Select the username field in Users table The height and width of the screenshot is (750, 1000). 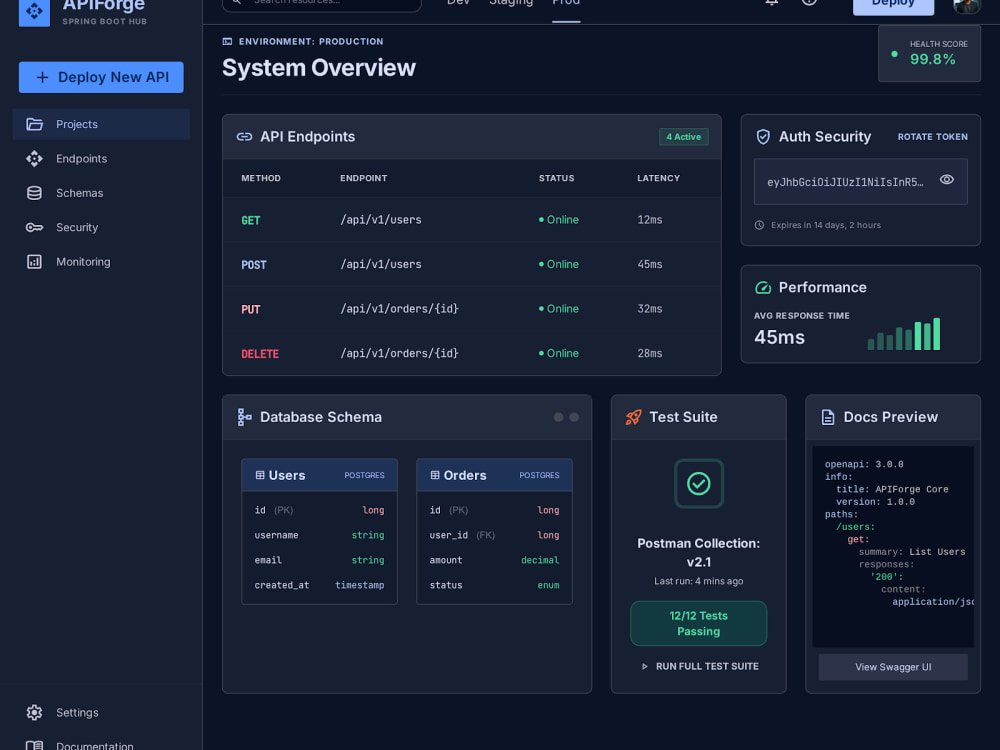(x=319, y=536)
